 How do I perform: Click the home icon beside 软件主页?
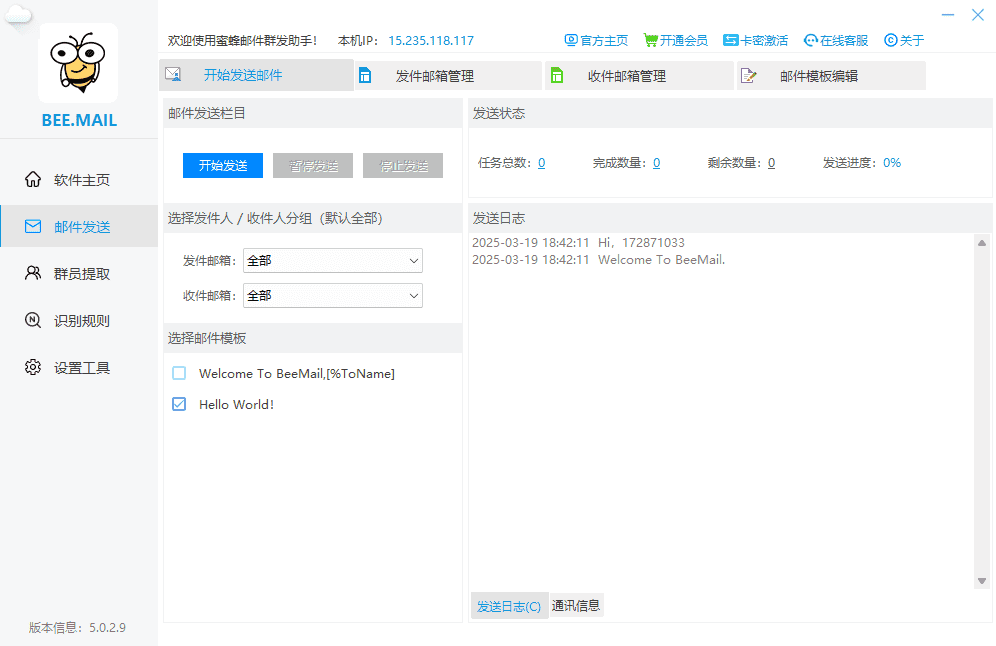tap(33, 180)
